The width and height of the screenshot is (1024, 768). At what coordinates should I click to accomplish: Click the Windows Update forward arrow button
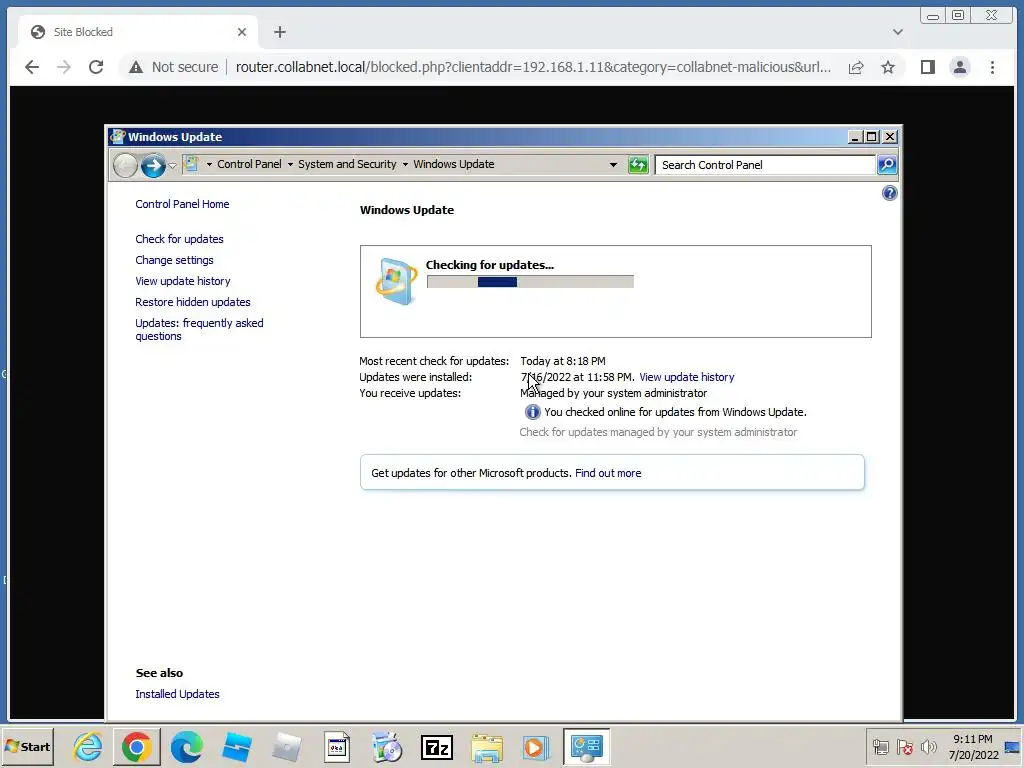[x=153, y=165]
